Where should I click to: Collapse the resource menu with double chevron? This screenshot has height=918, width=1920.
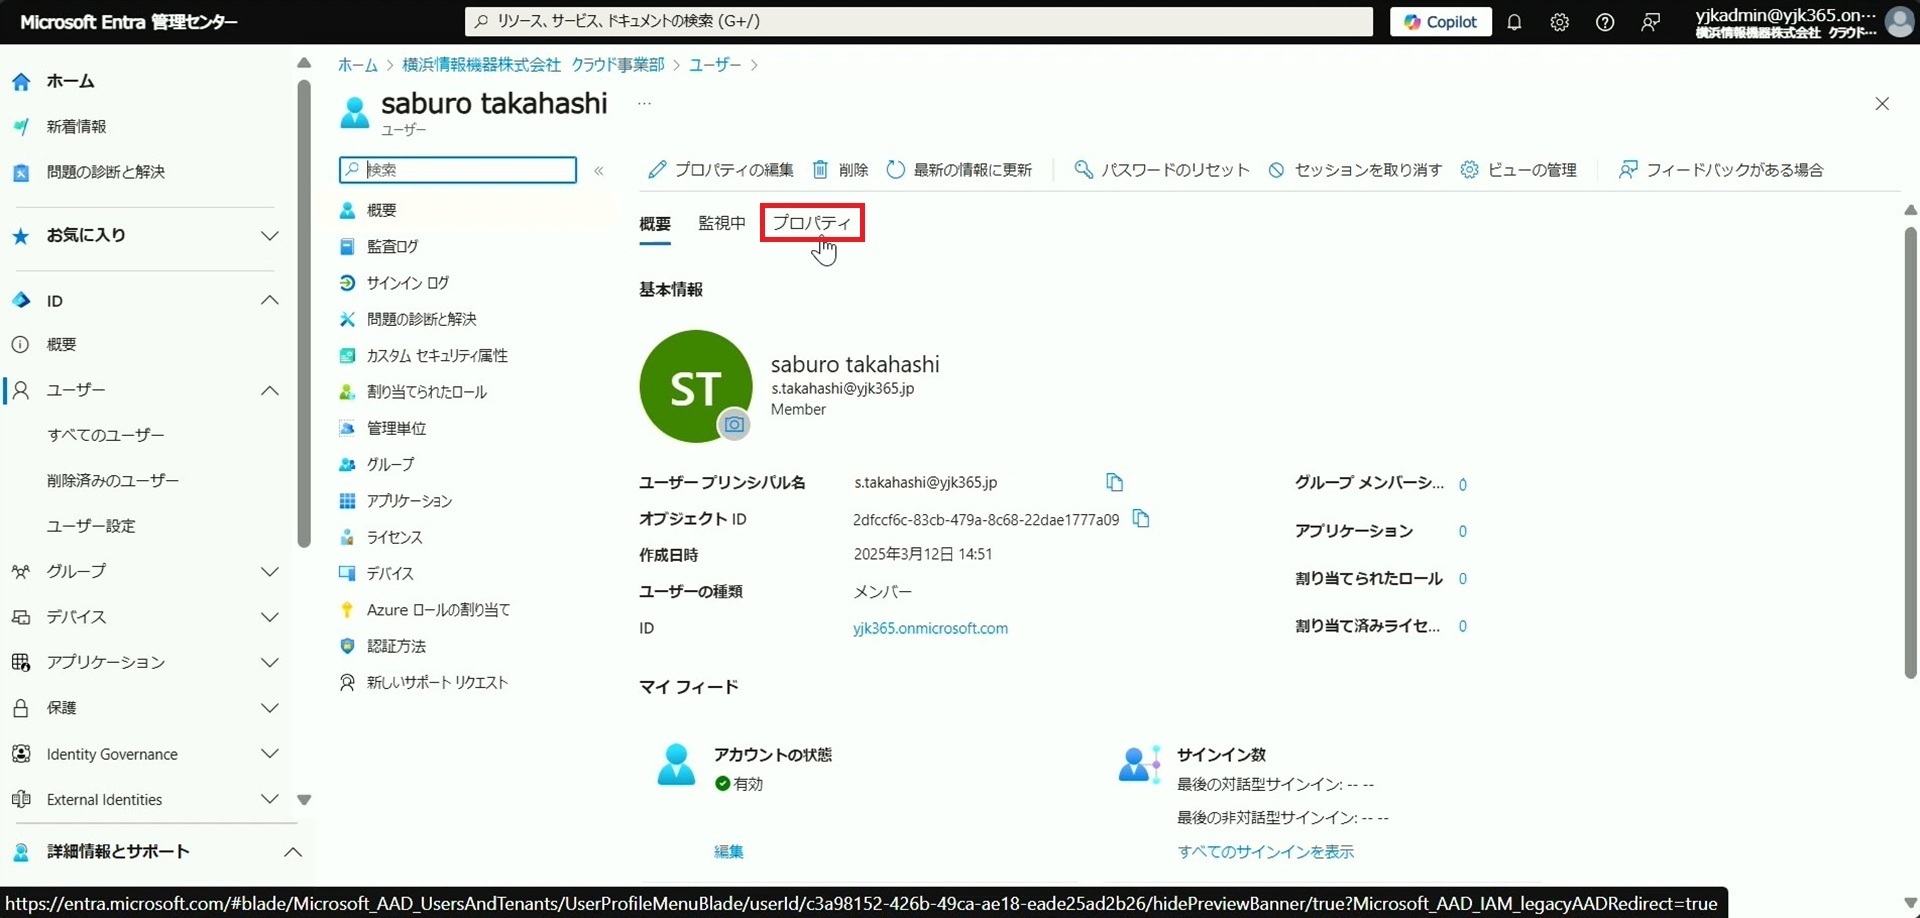tap(599, 171)
